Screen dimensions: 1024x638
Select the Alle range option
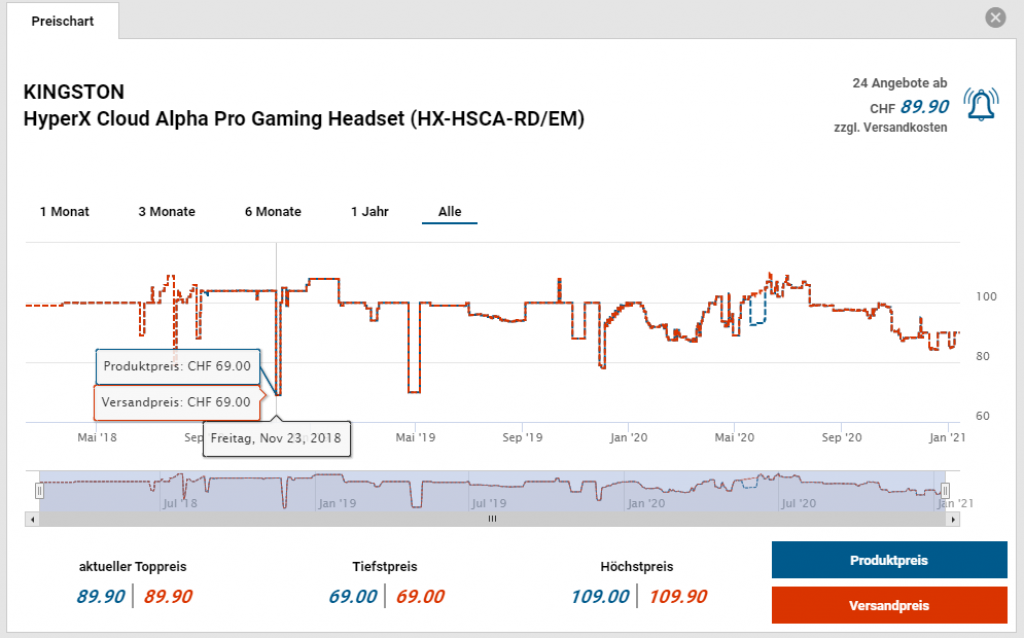point(450,211)
